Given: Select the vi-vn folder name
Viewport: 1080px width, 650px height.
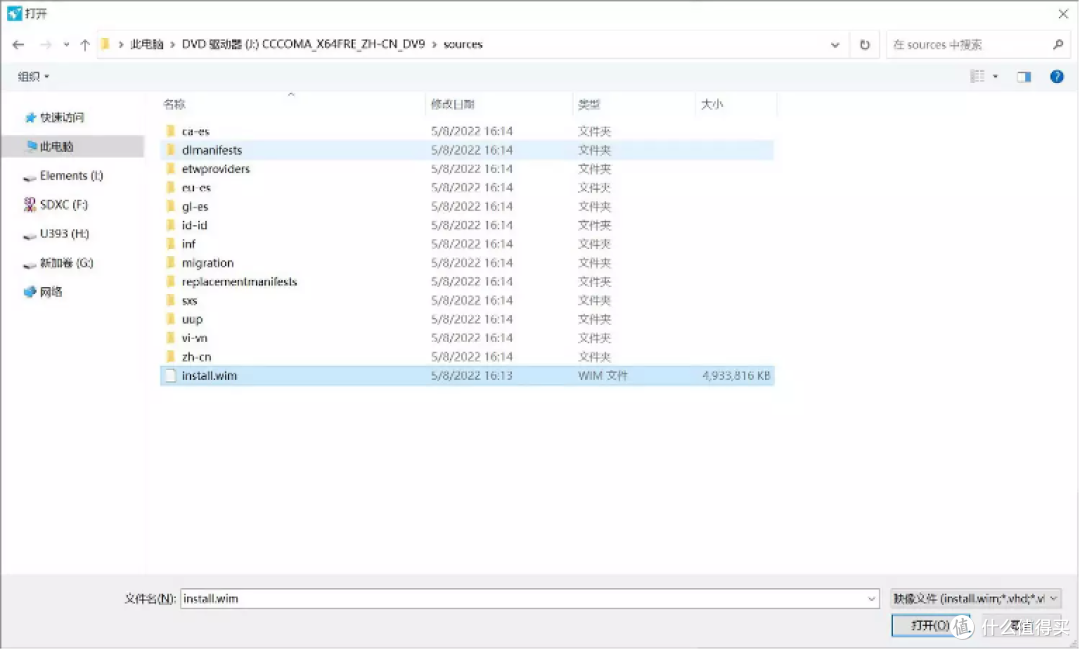Looking at the screenshot, I should point(194,338).
